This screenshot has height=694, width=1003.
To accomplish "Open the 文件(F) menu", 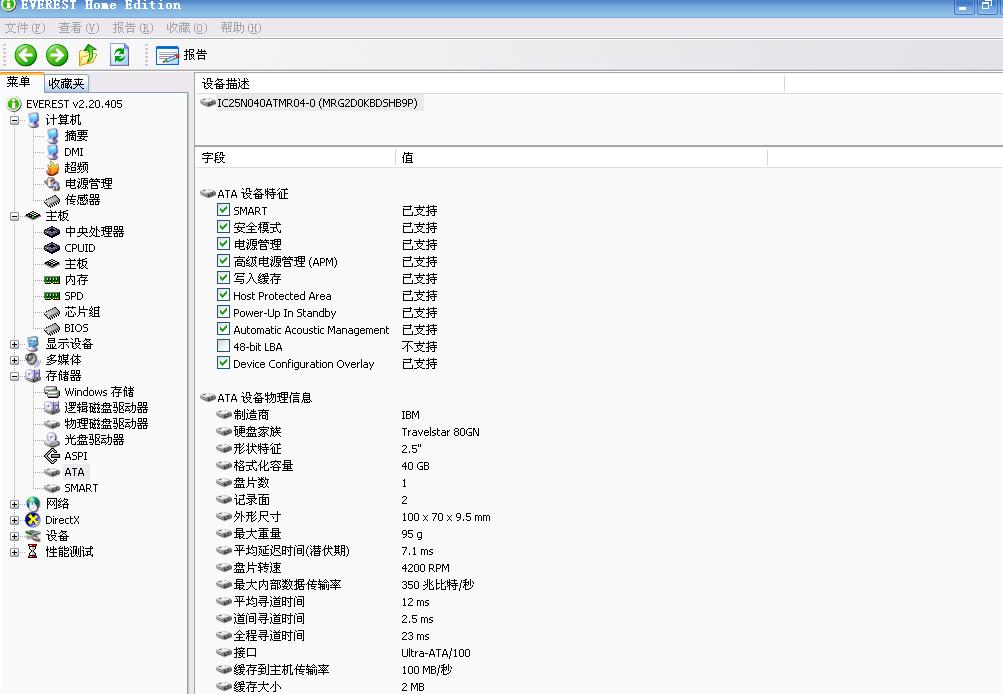I will click(x=25, y=28).
